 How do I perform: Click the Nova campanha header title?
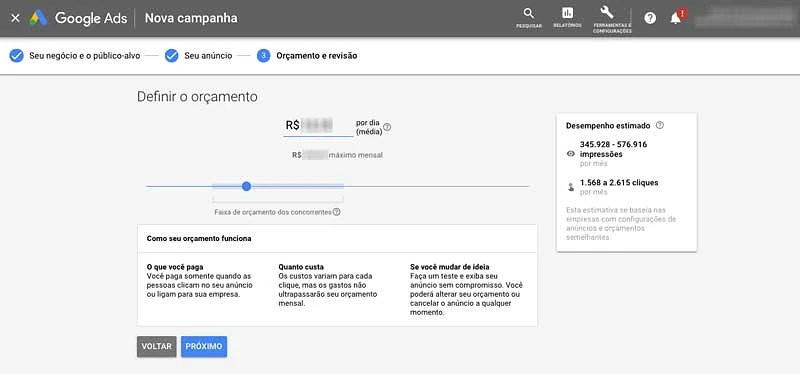click(191, 18)
